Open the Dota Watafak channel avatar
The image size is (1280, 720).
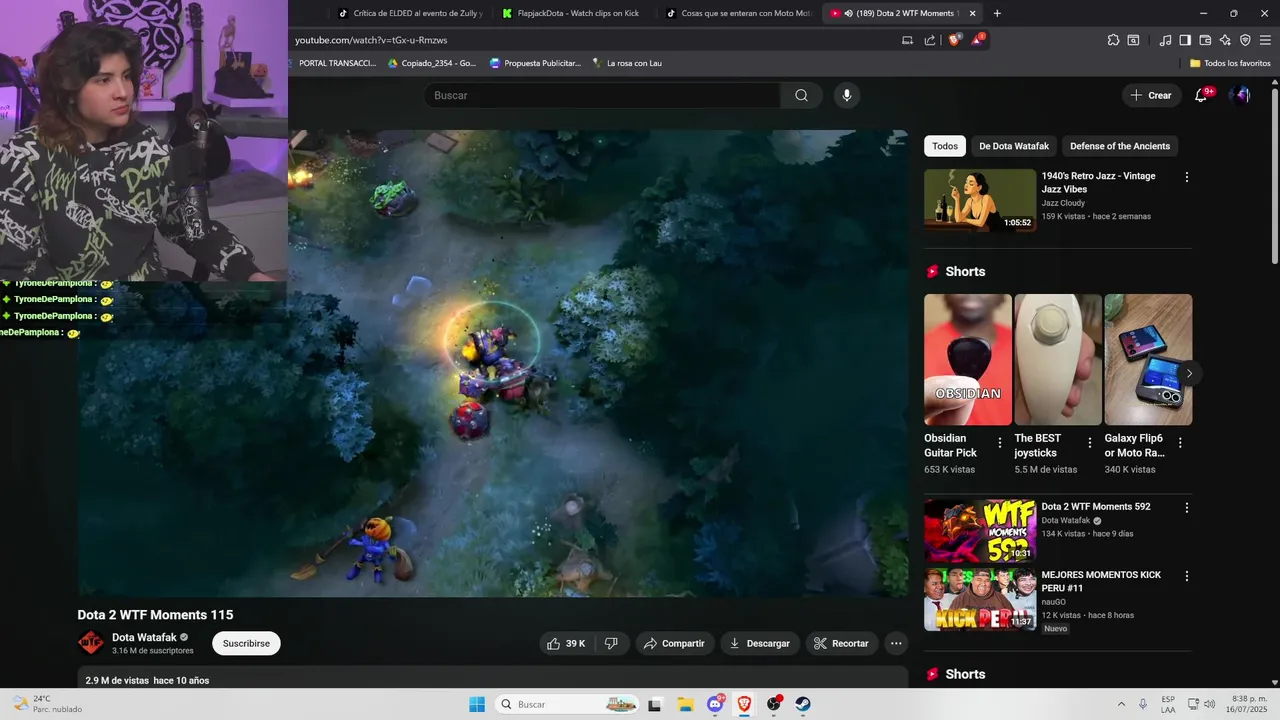point(91,643)
